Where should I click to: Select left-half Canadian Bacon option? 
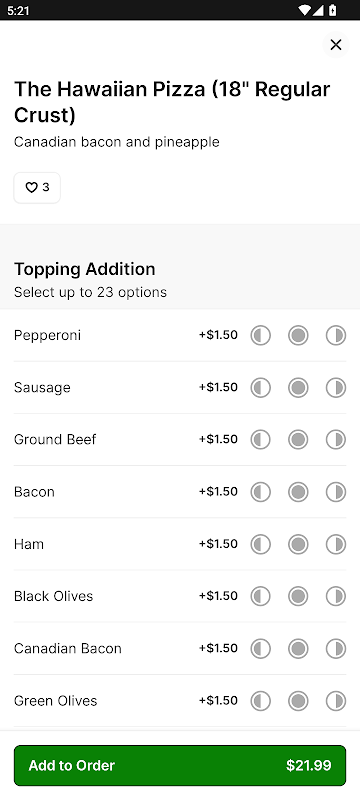tap(260, 648)
